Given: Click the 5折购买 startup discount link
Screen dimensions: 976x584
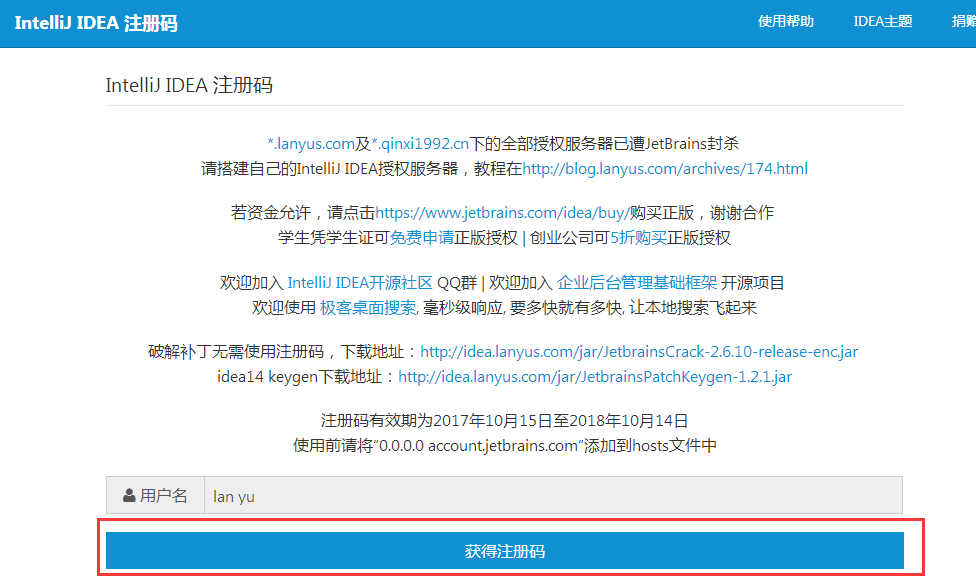Looking at the screenshot, I should coord(638,238).
